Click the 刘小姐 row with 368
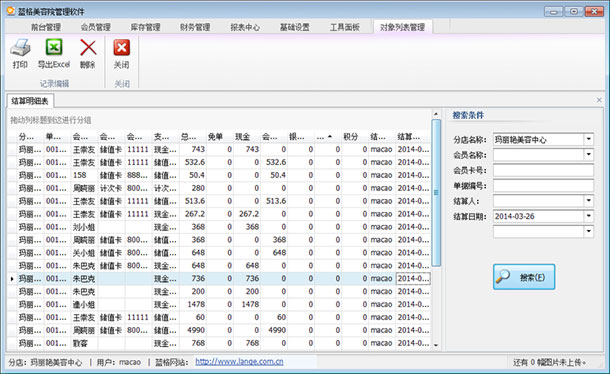The image size is (610, 374). coord(220,227)
